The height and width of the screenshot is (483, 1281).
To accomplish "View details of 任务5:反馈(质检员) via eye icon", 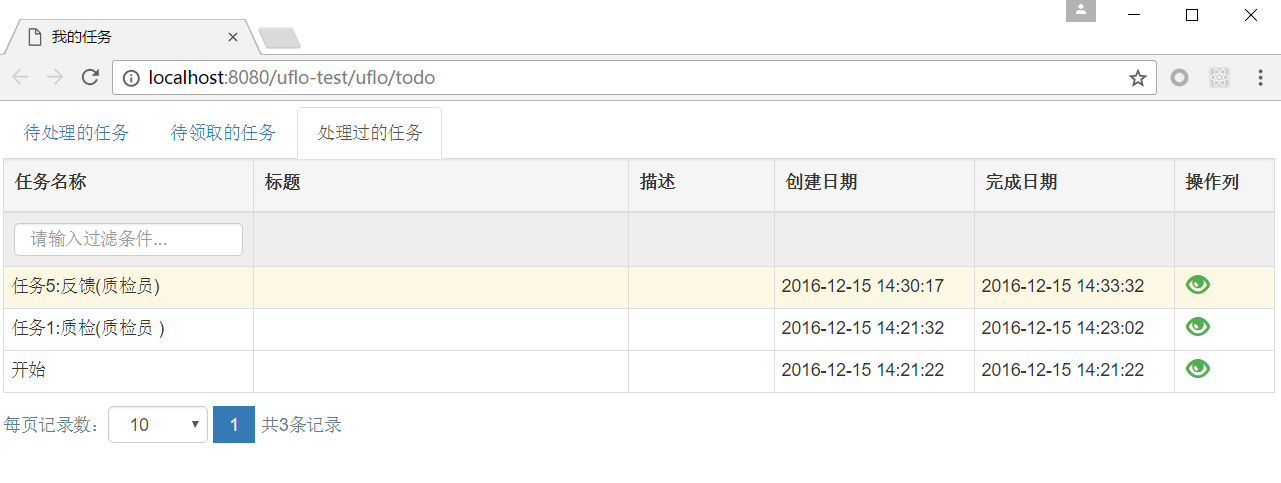I will pos(1197,285).
